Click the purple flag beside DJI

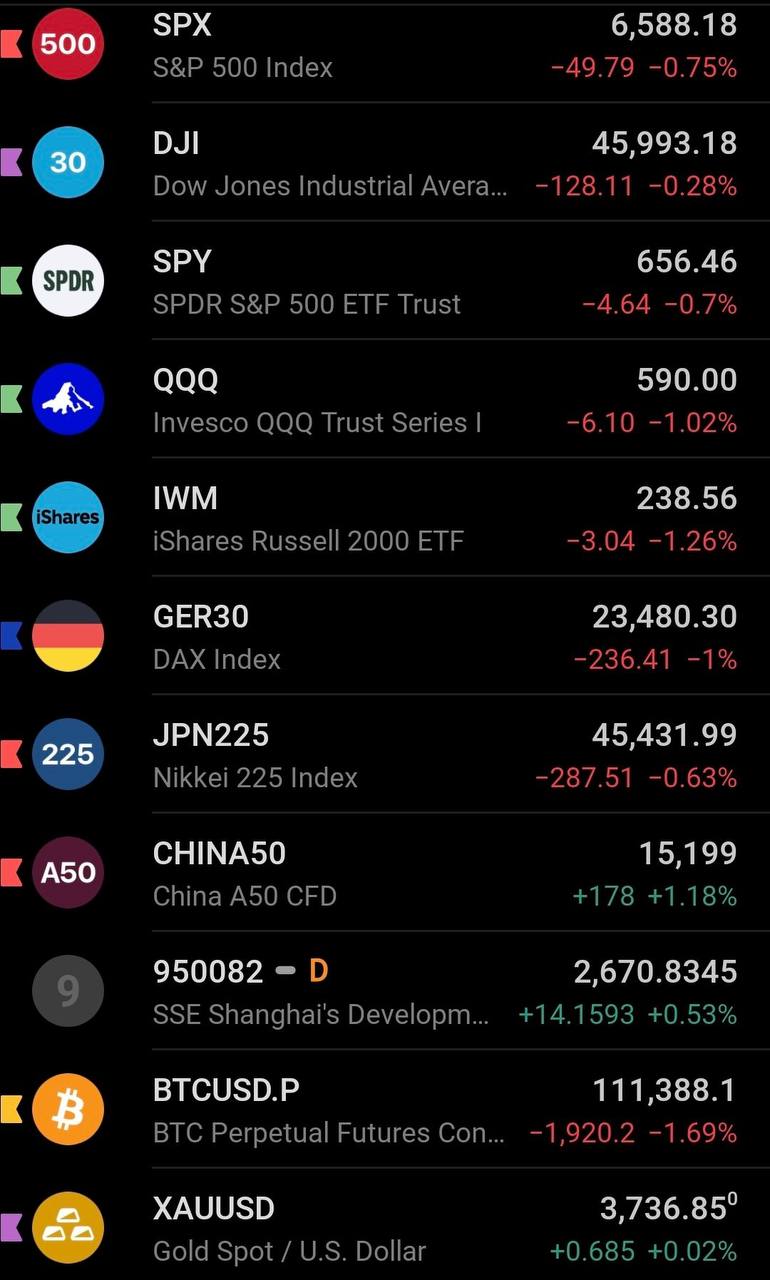point(12,162)
